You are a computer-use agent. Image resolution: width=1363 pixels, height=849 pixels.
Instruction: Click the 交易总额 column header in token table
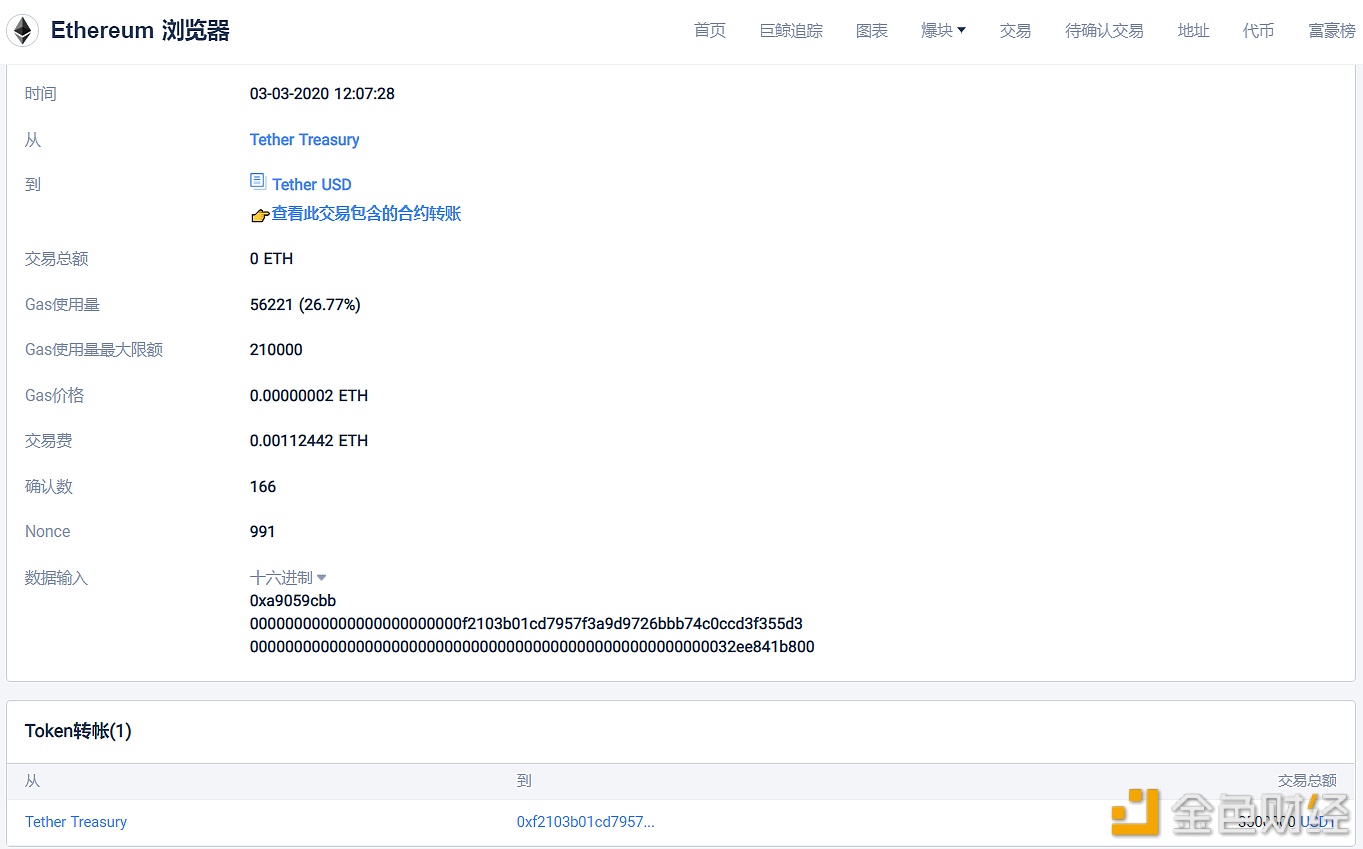pos(1307,781)
